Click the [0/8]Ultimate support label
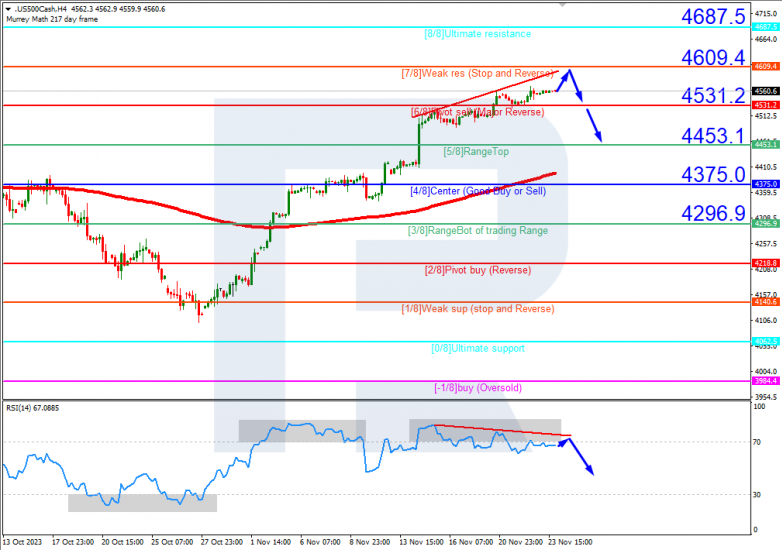782x550 pixels. (x=478, y=348)
